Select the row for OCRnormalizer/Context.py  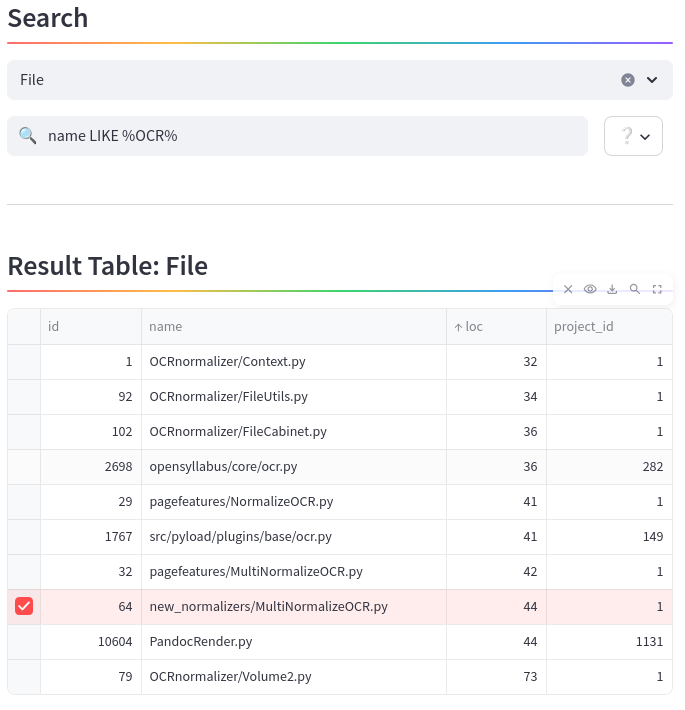coord(24,362)
